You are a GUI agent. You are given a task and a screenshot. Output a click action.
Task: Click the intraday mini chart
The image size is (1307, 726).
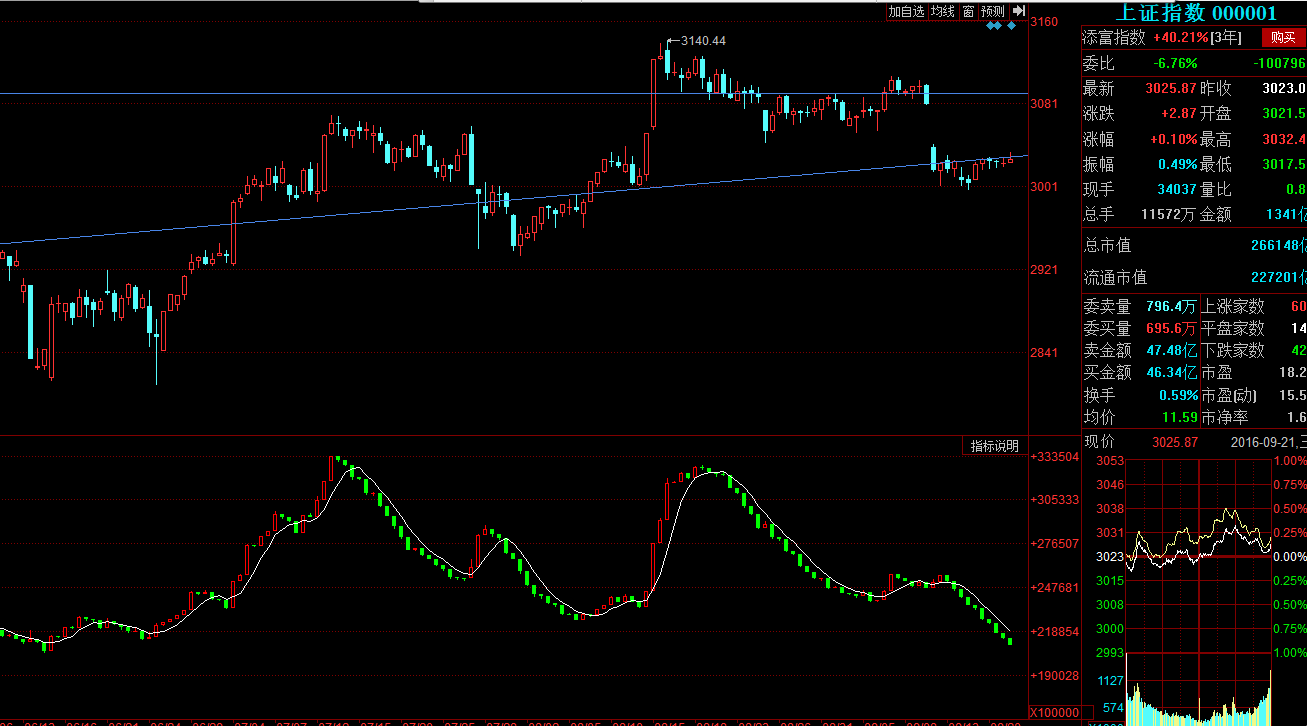pyautogui.click(x=1198, y=556)
